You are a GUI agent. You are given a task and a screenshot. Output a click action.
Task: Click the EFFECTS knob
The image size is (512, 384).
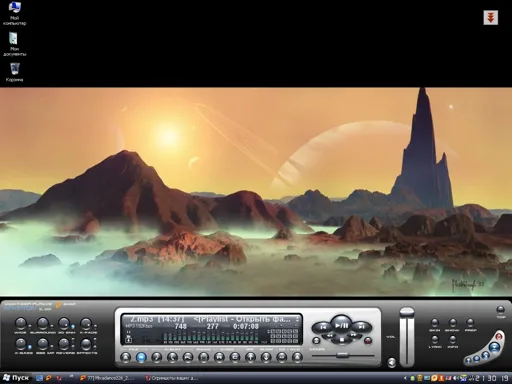point(86,344)
